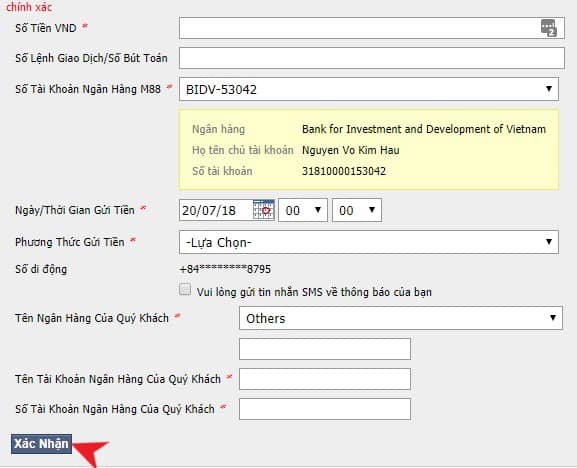Select Bank for Investment and Development text
Screen dimensions: 577x468
coord(424,129)
